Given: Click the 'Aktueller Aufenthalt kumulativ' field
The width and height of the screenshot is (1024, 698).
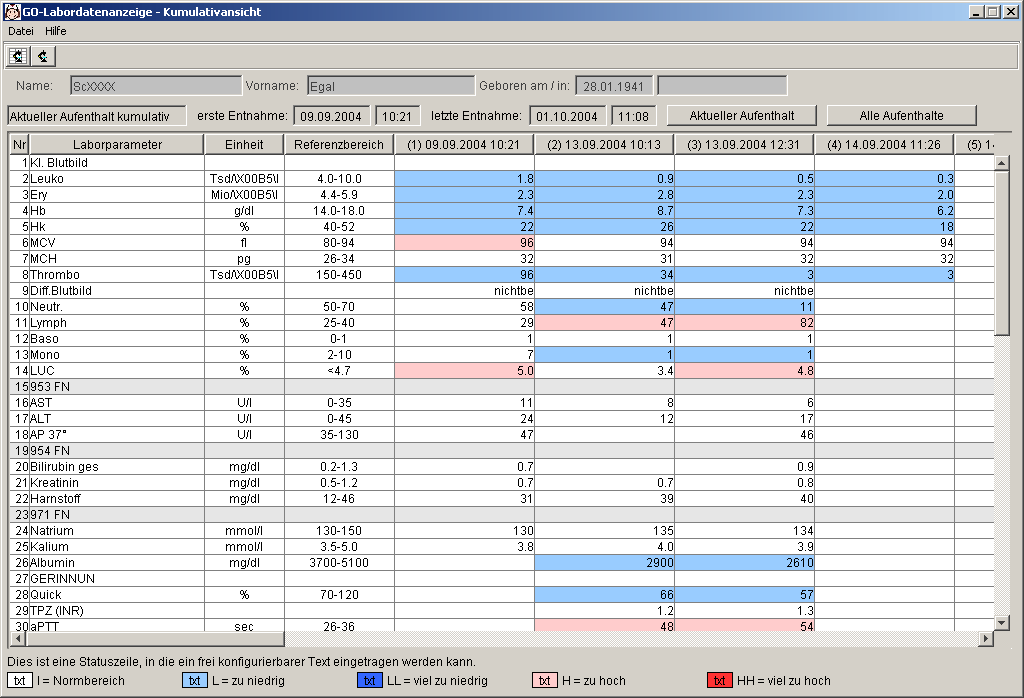Looking at the screenshot, I should [97, 116].
